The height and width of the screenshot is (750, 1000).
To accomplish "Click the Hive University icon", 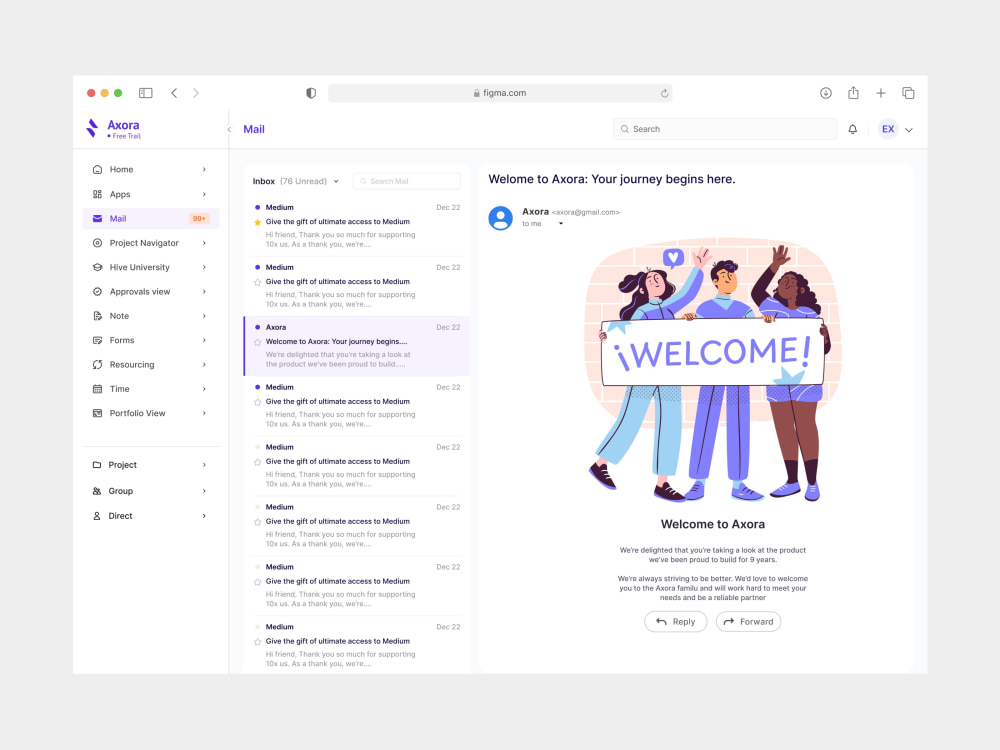I will (x=97, y=267).
